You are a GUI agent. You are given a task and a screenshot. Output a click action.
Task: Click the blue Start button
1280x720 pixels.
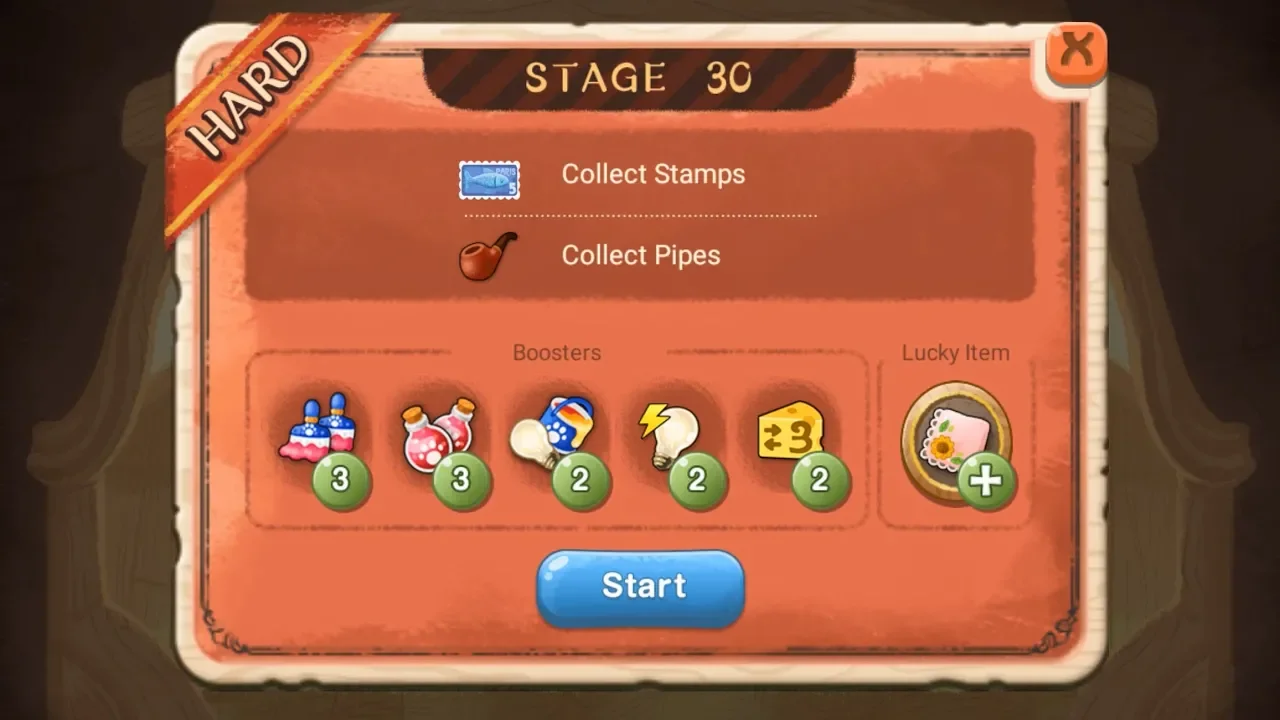pos(641,588)
